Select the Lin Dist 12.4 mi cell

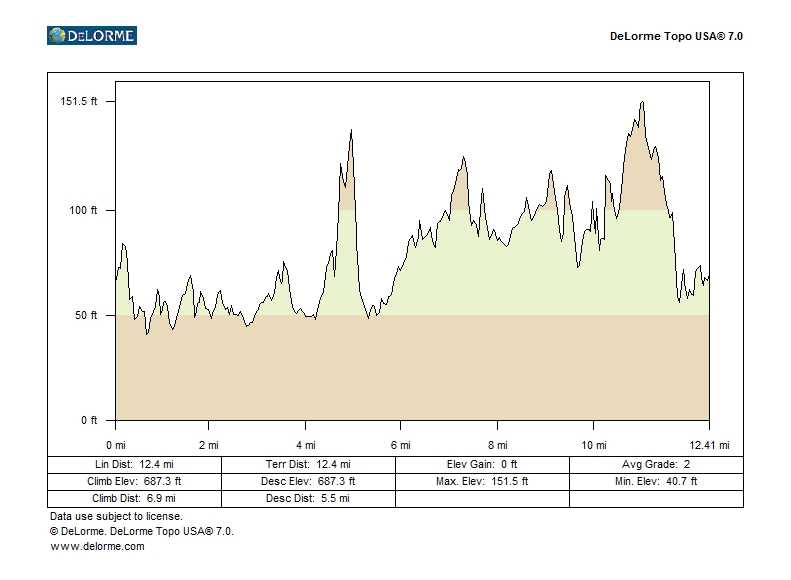(134, 465)
